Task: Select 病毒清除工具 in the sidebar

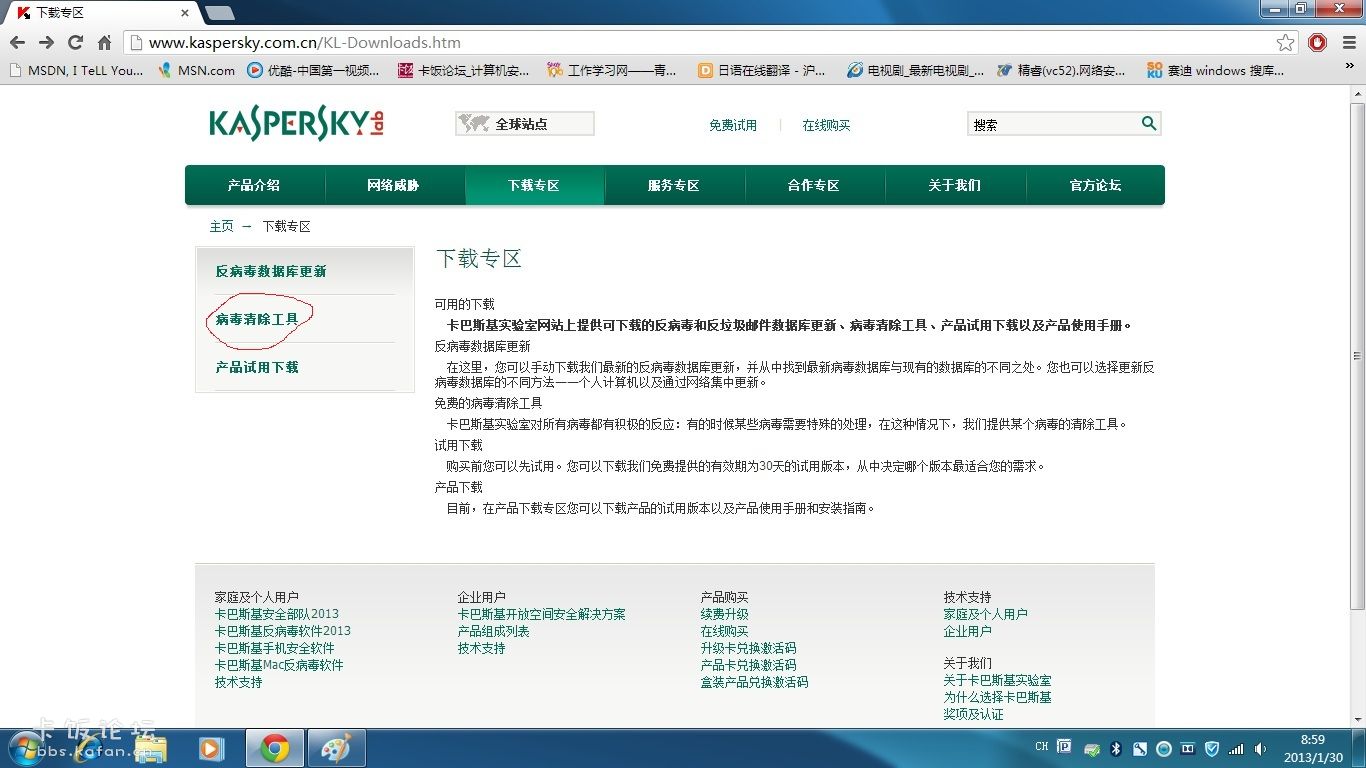Action: coord(257,319)
